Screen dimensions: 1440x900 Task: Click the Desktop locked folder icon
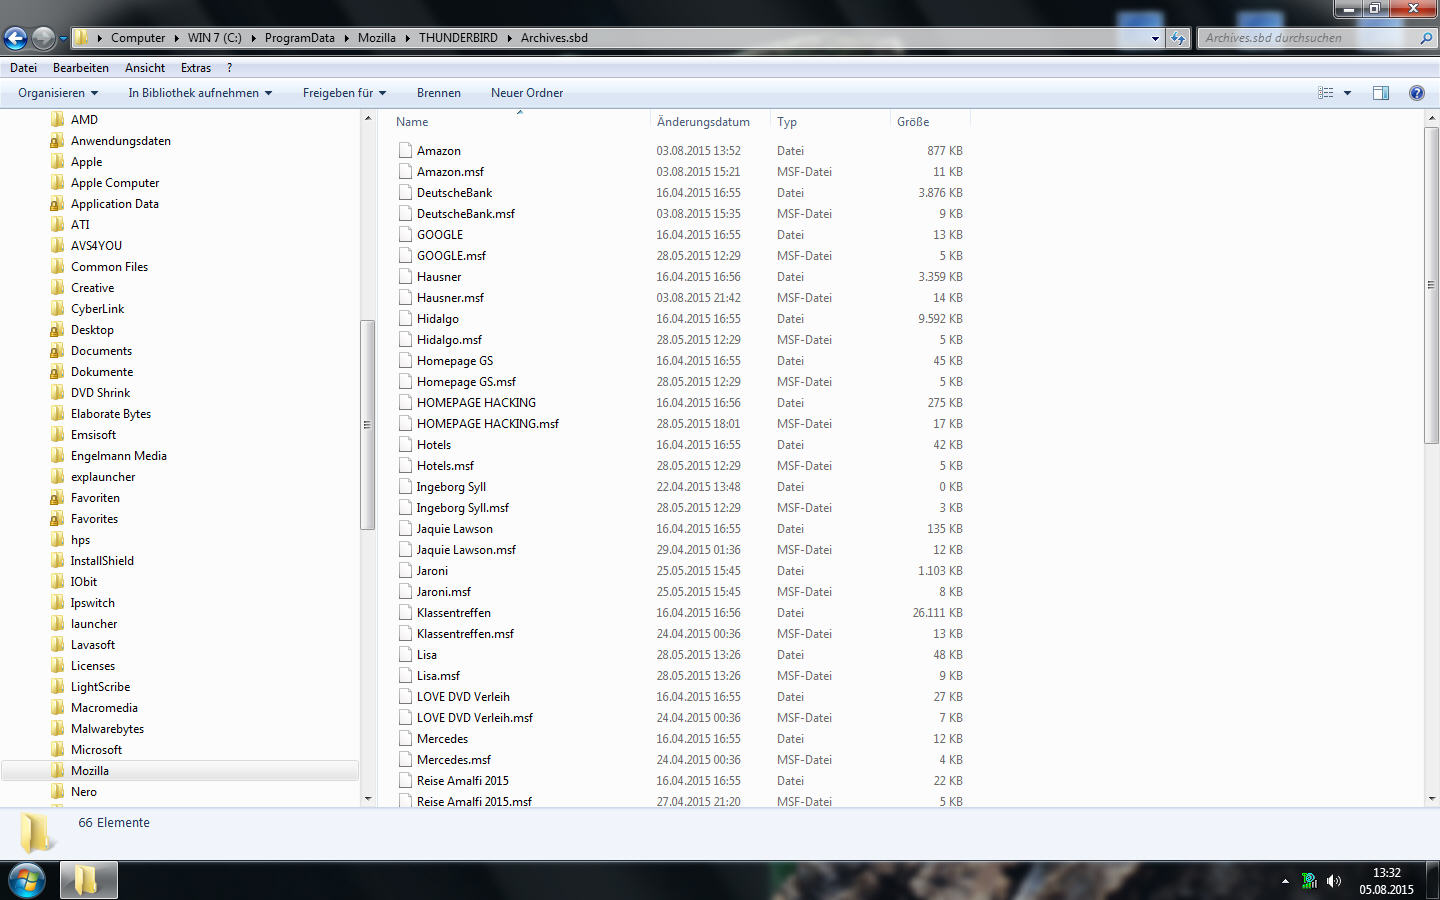(x=57, y=330)
